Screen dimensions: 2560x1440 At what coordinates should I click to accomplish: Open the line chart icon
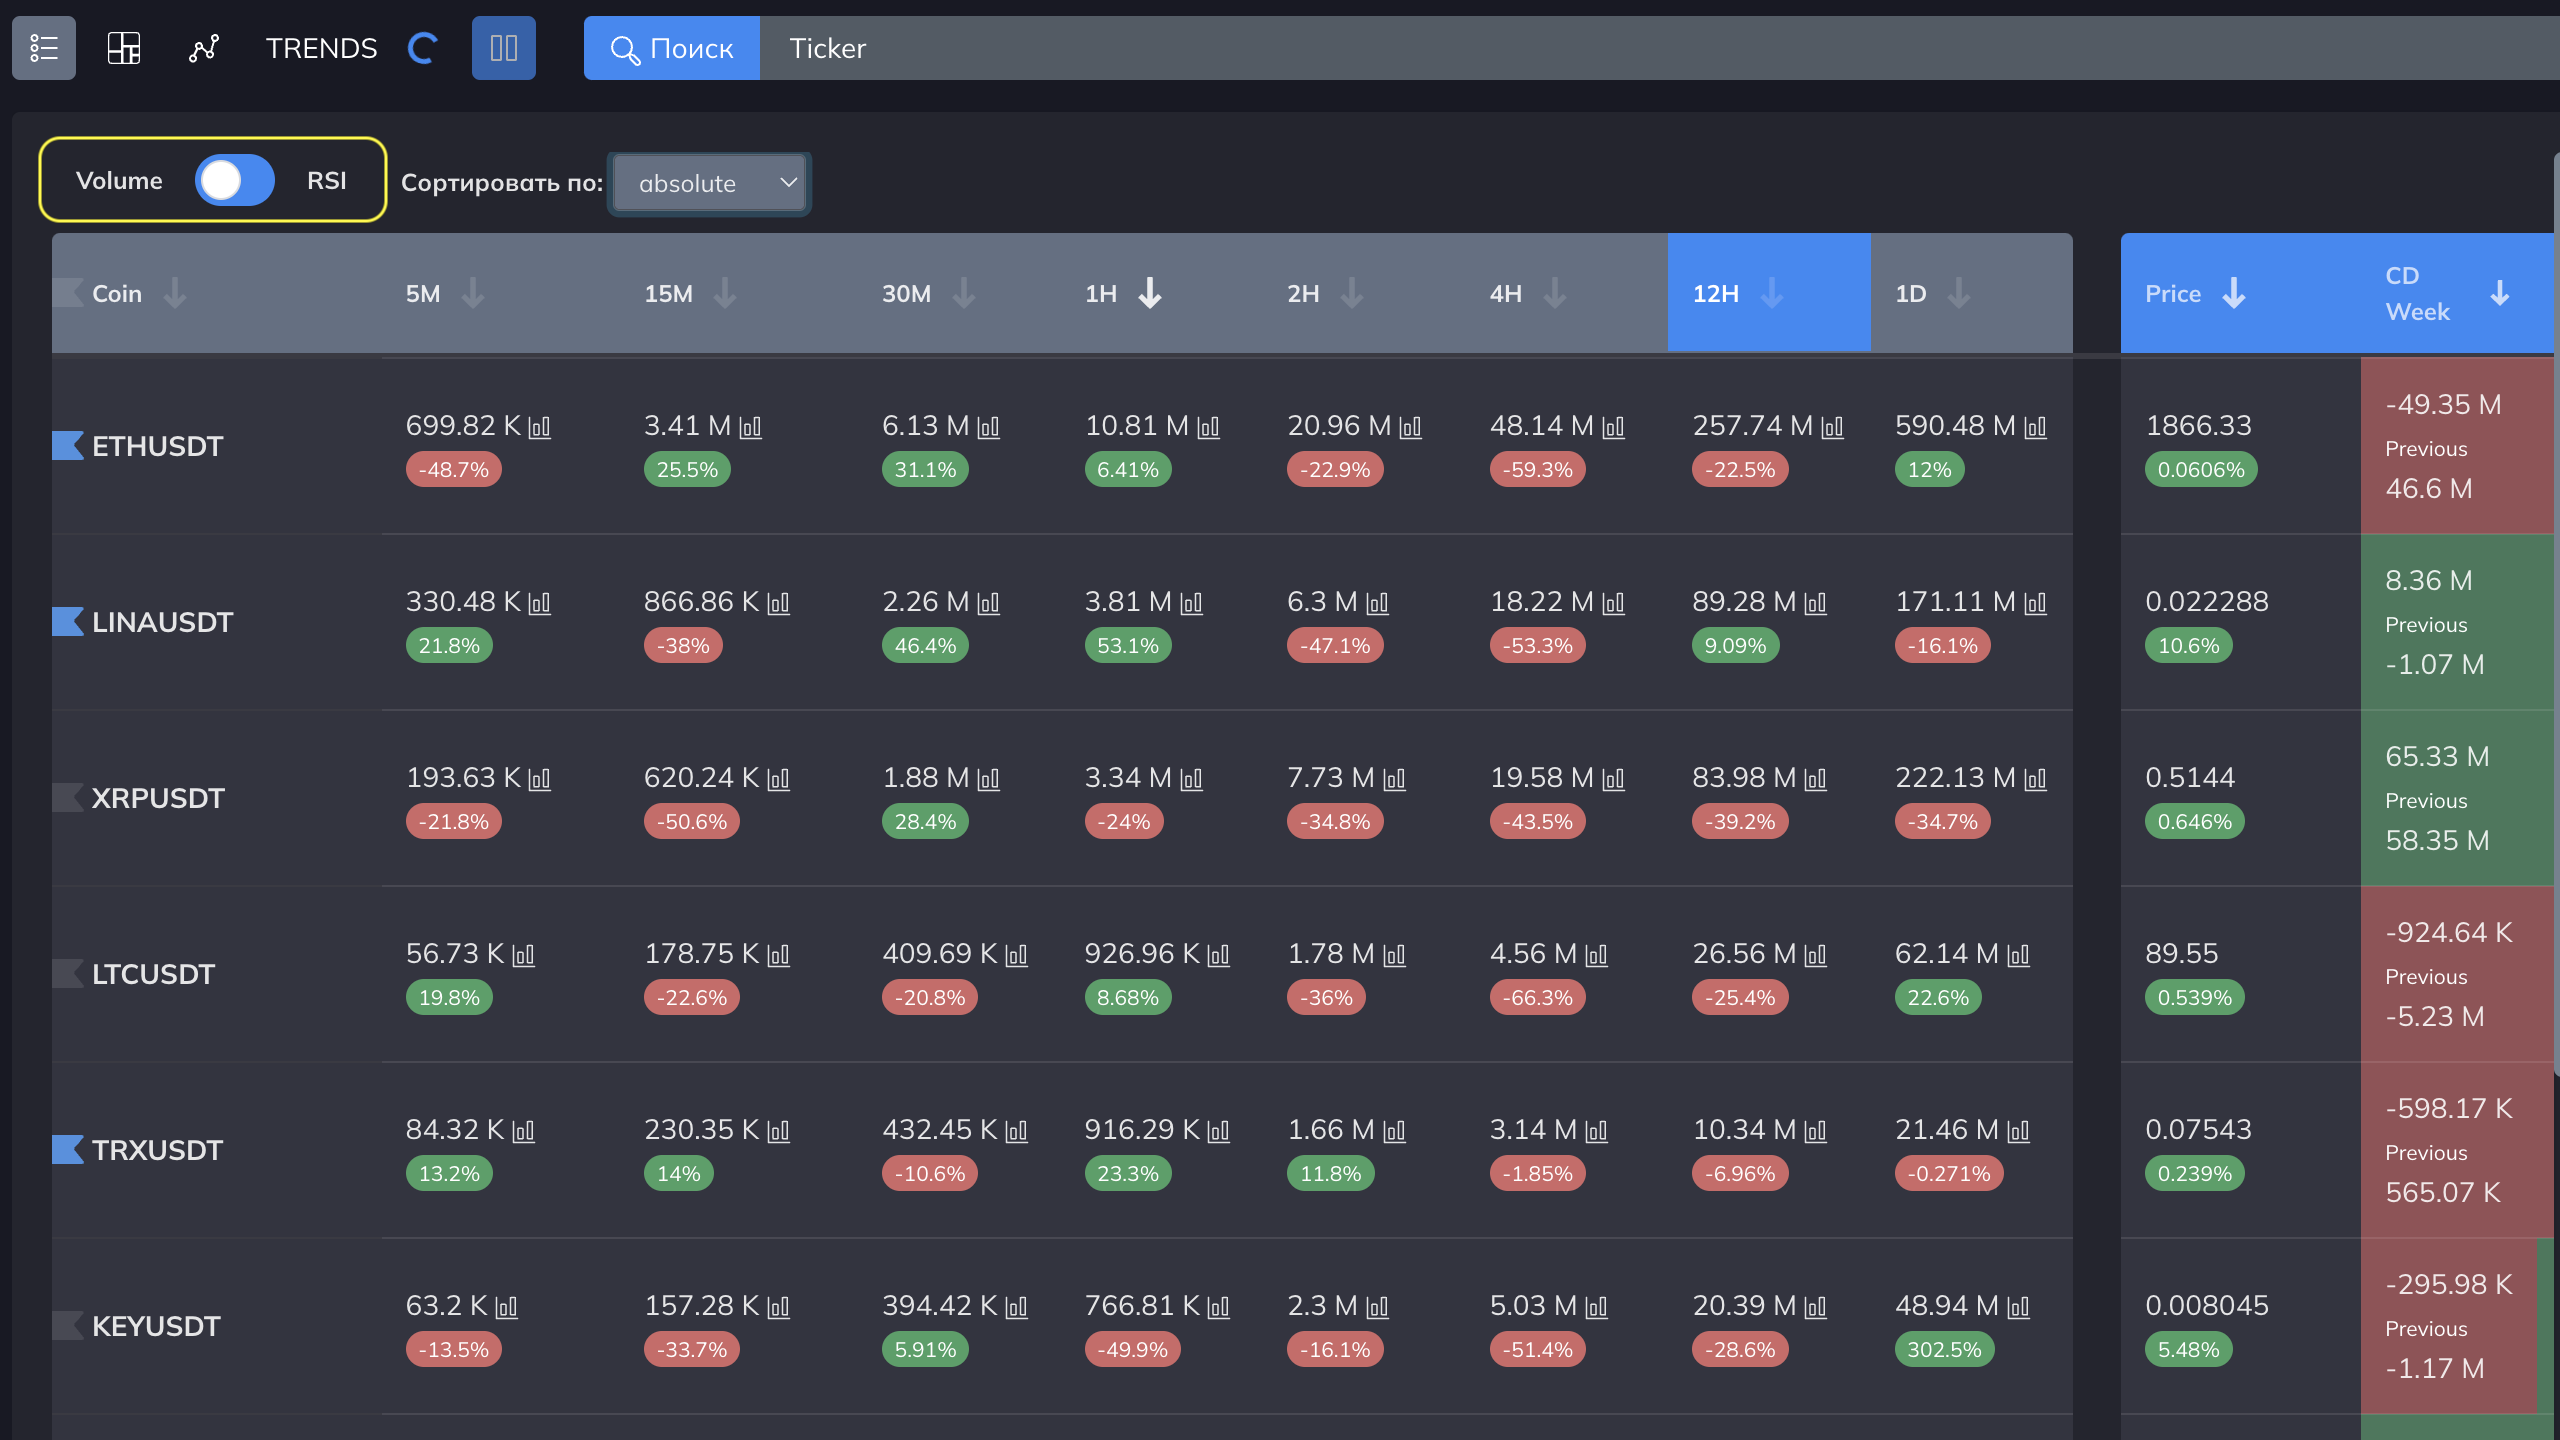click(x=204, y=48)
